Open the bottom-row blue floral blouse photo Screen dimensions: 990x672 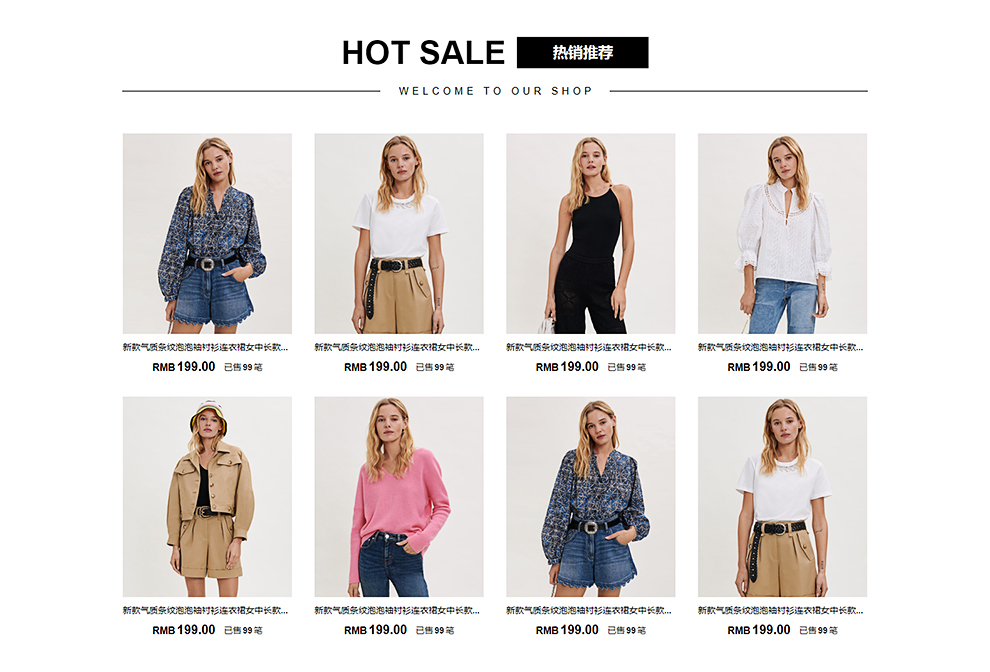590,496
